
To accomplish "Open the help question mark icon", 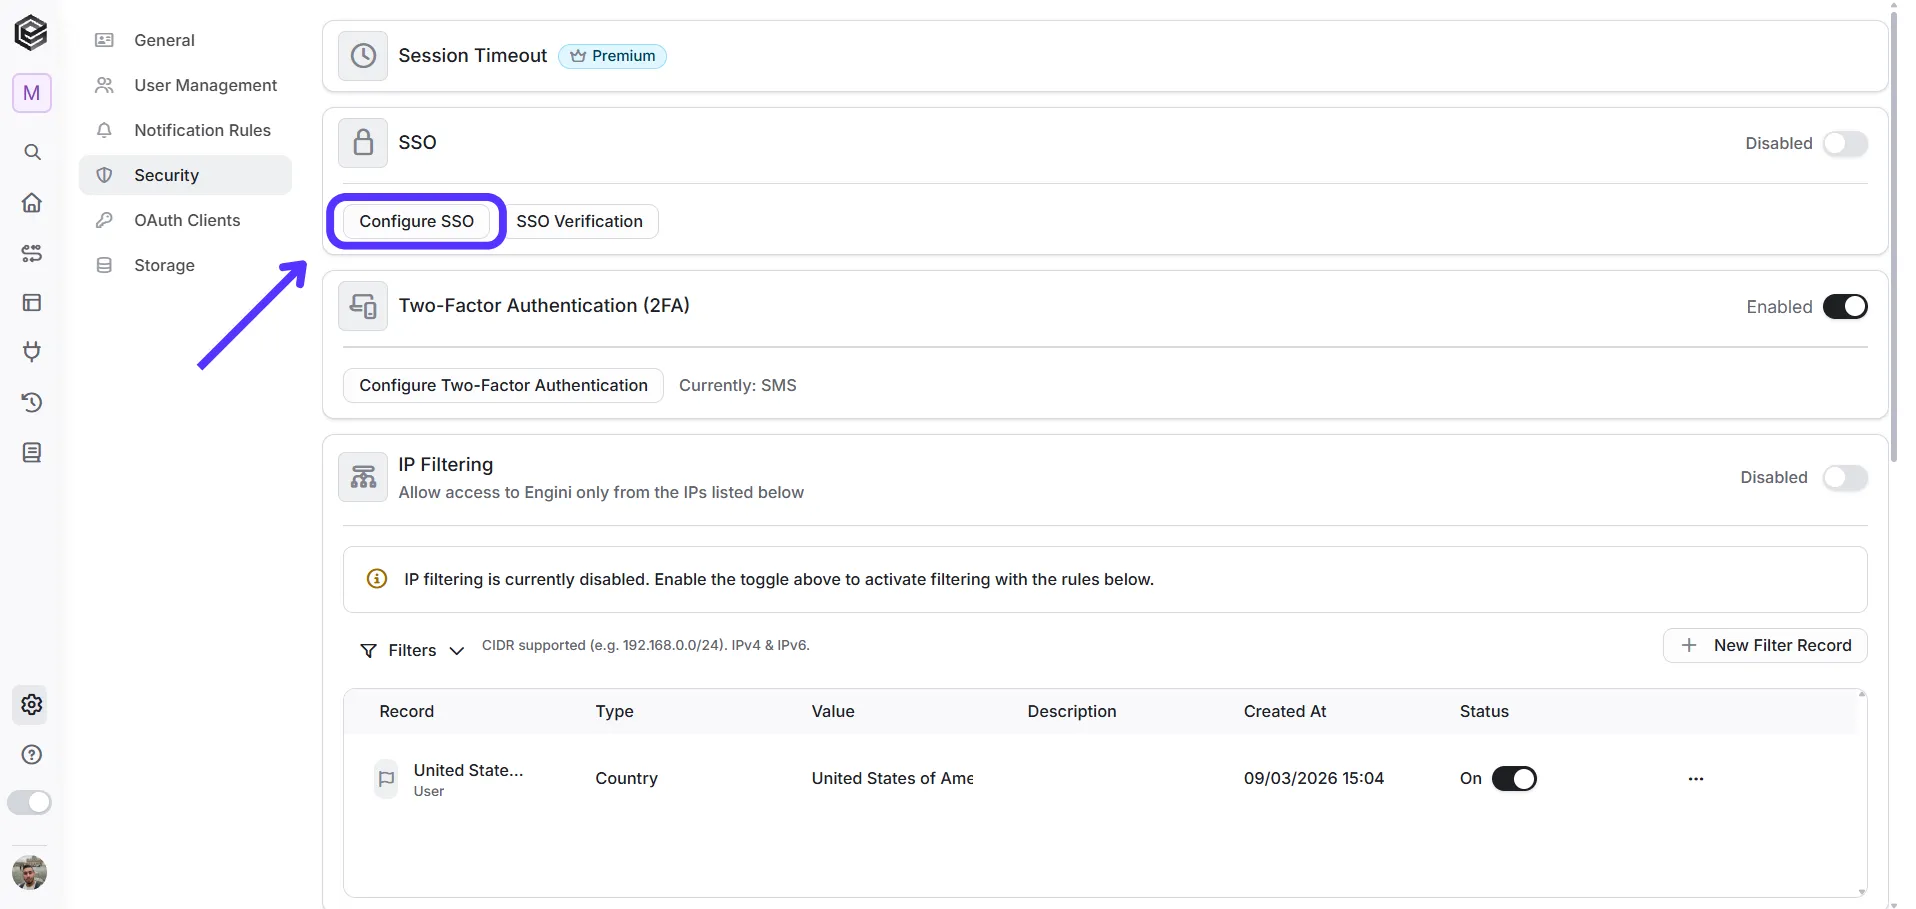I will [32, 755].
